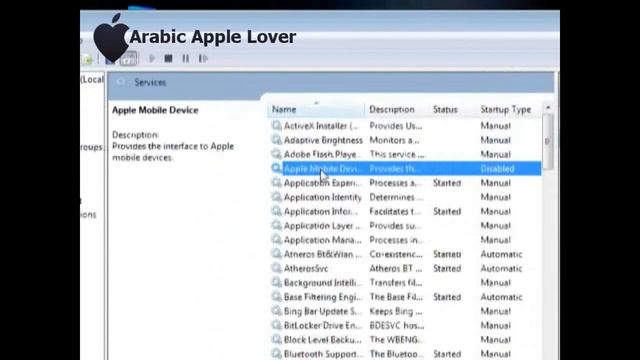Select the Bing Bar Update Service
The image size is (640, 360).
point(405,311)
